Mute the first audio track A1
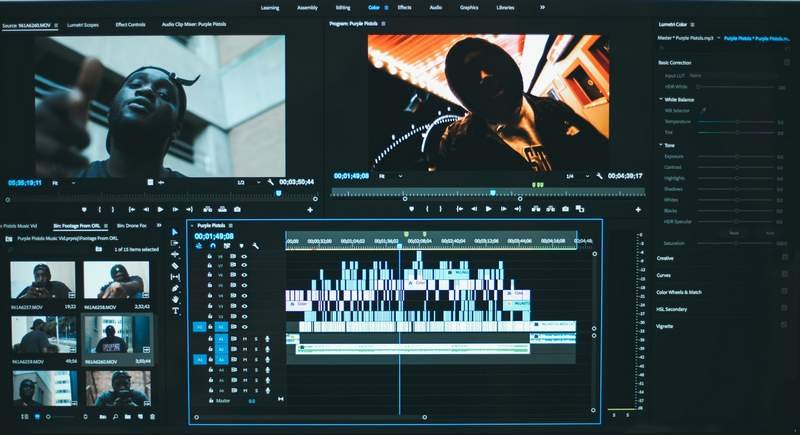Screen dimensions: 800x435 [245, 339]
